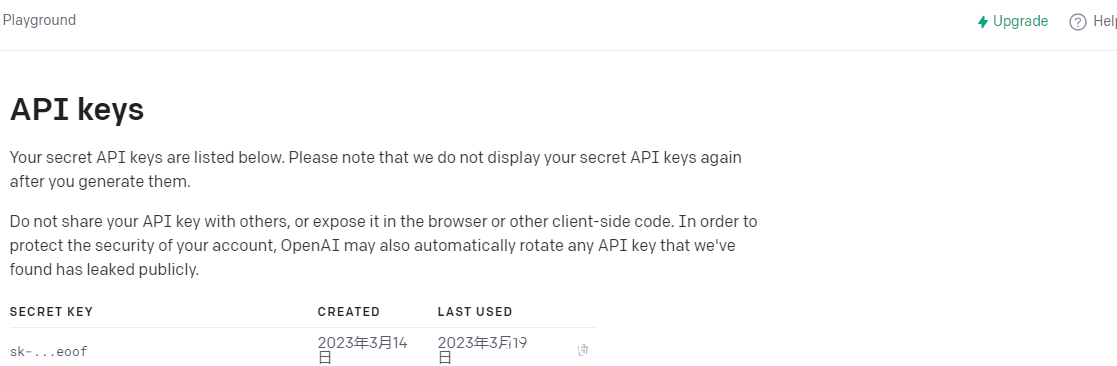
Task: Open the Help menu label
Action: point(1105,22)
